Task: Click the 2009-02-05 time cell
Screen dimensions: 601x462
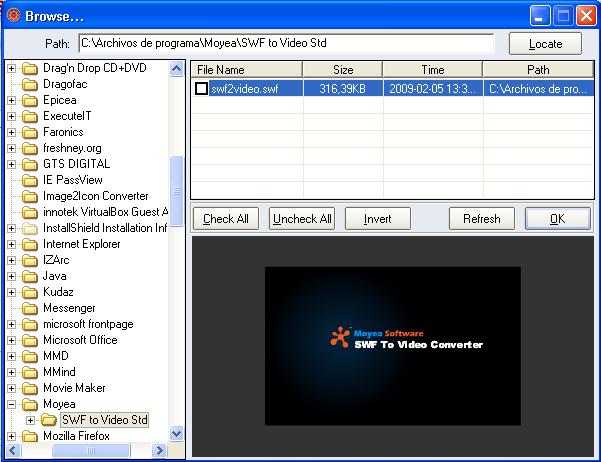Action: pos(433,89)
